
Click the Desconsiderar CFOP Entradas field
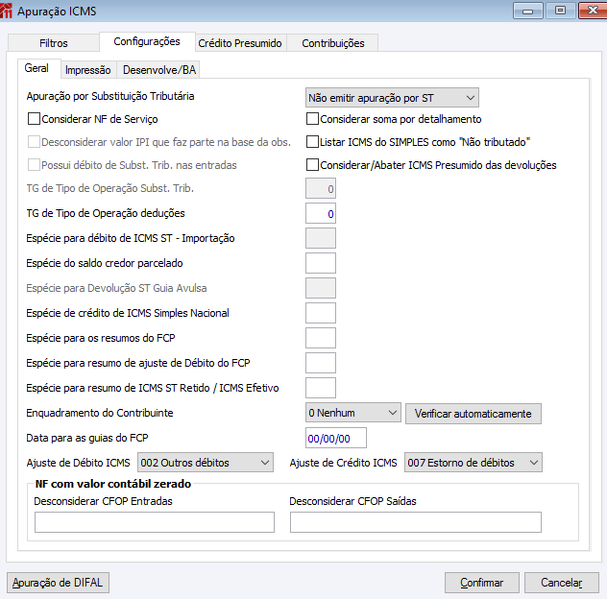pos(154,522)
